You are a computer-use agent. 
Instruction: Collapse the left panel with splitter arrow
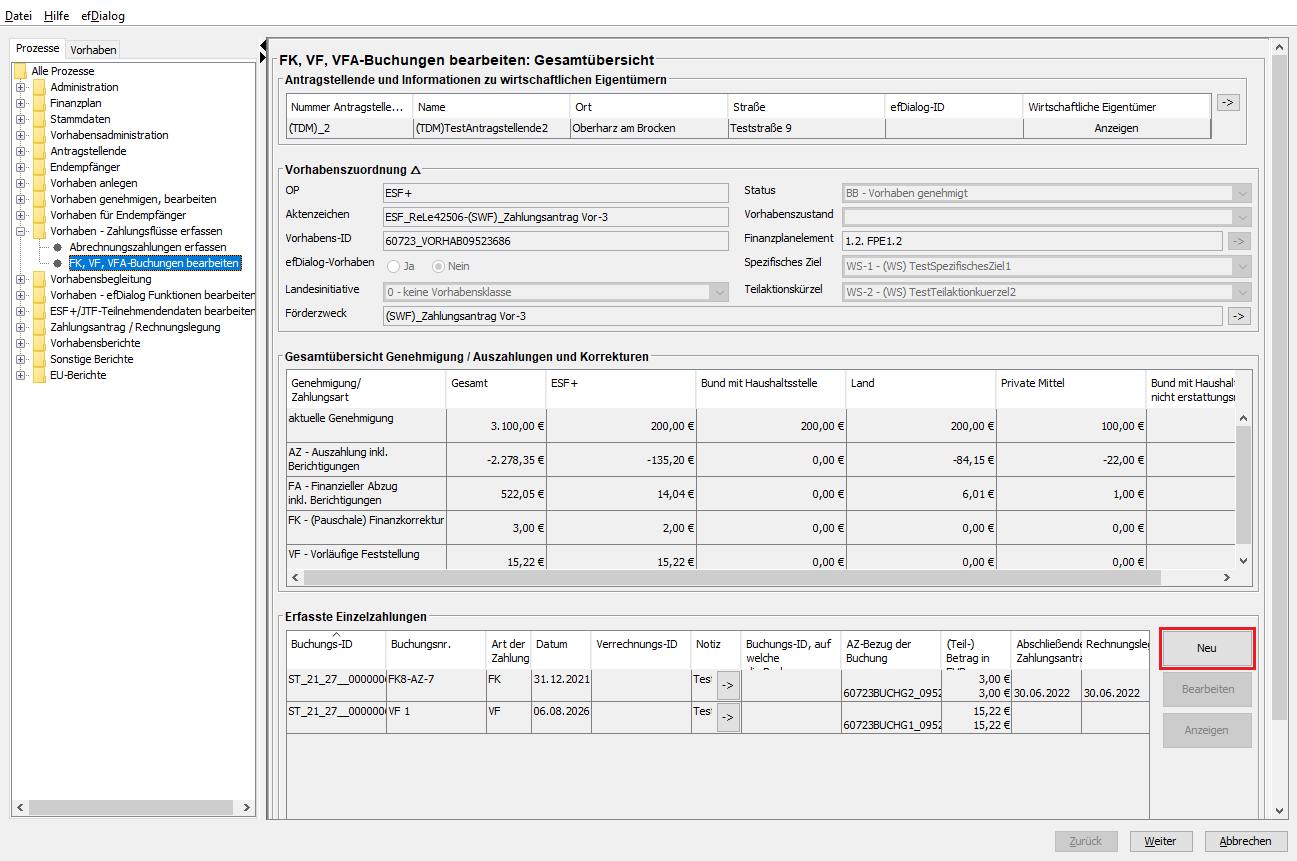[263, 45]
